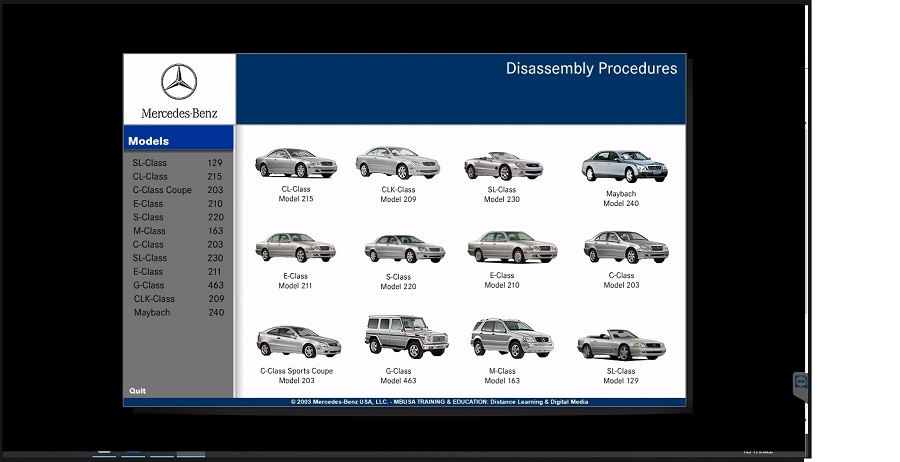This screenshot has width=900, height=462.
Task: Pick the E-Class Model 210 car image
Action: (512, 247)
